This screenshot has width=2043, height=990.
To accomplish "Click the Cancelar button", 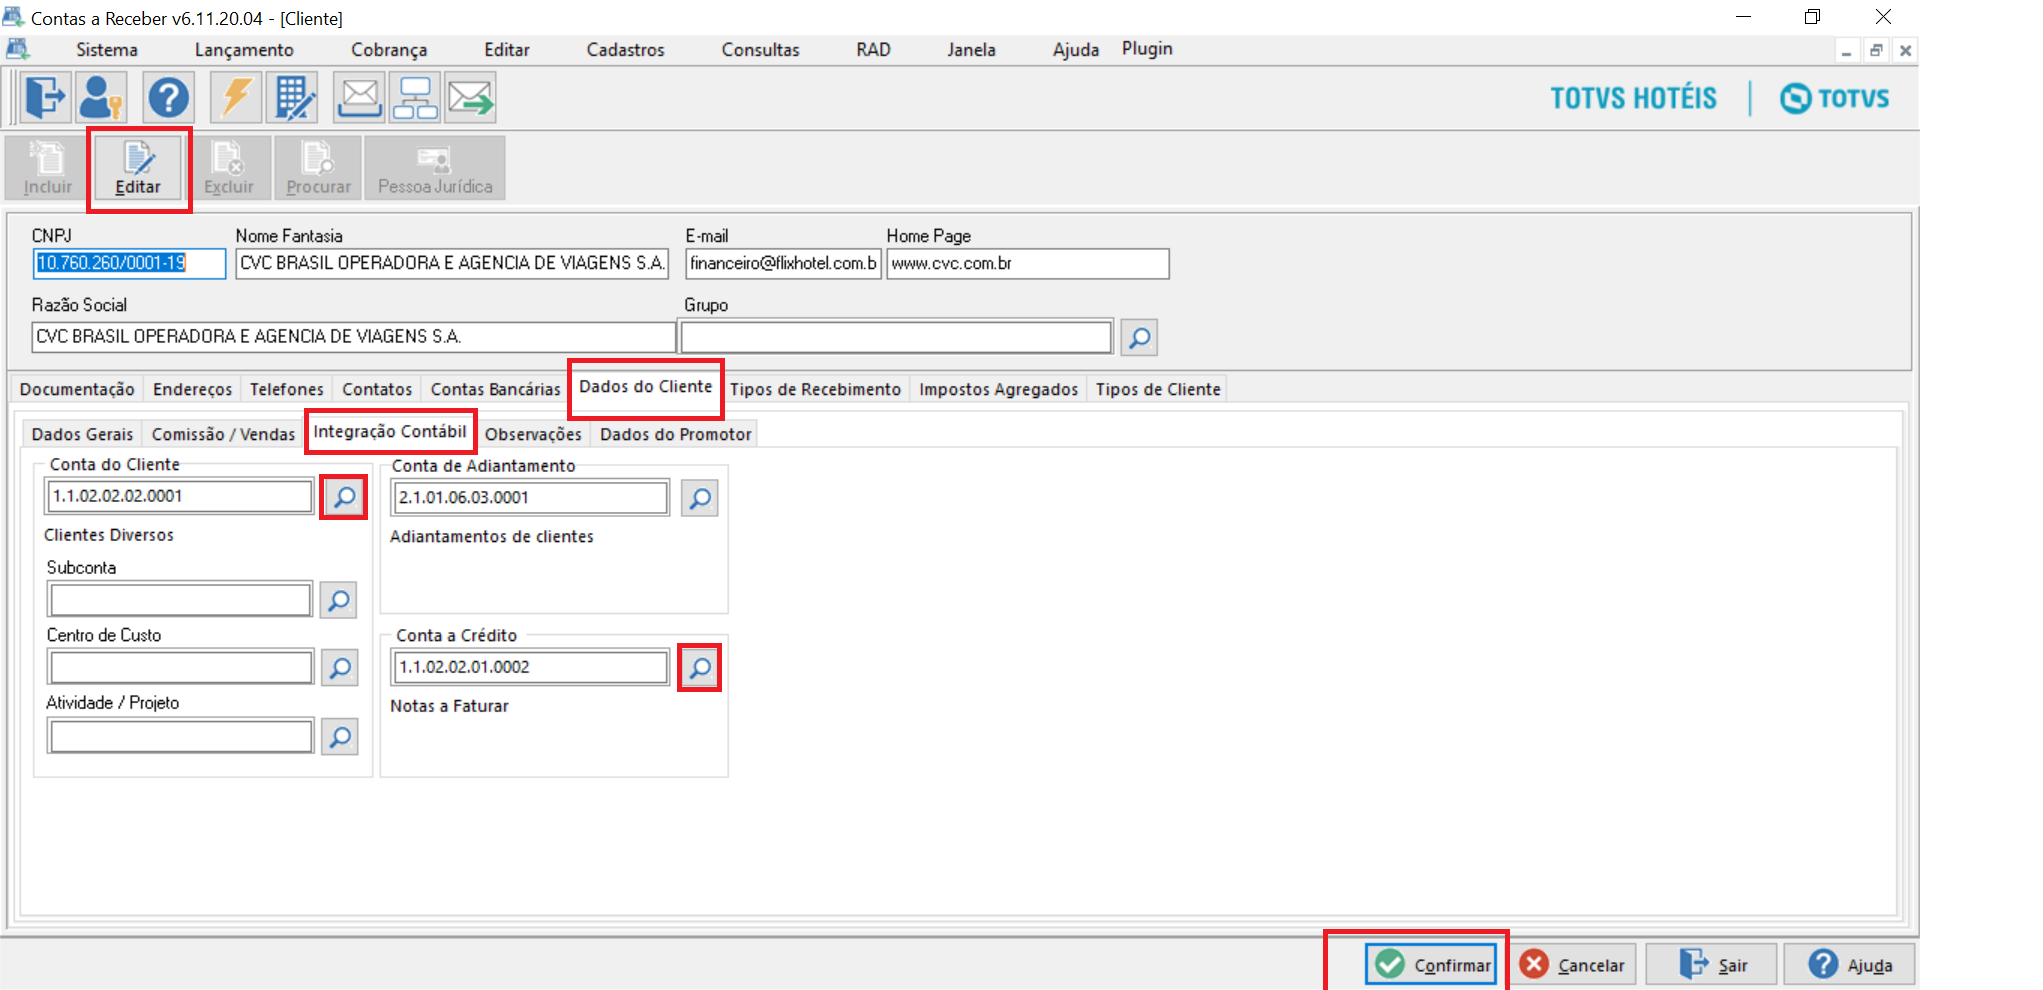I will point(1573,964).
